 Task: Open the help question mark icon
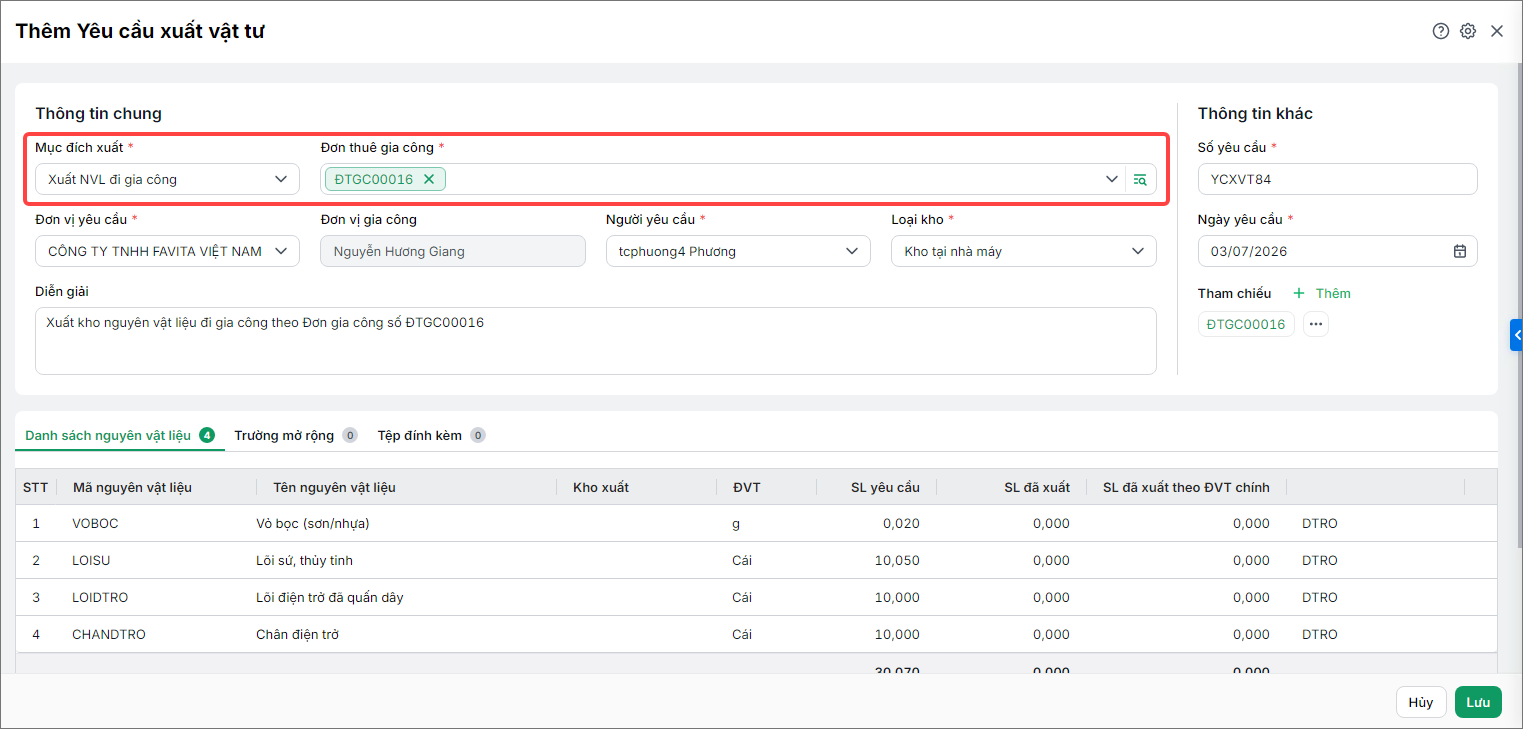pos(1440,31)
